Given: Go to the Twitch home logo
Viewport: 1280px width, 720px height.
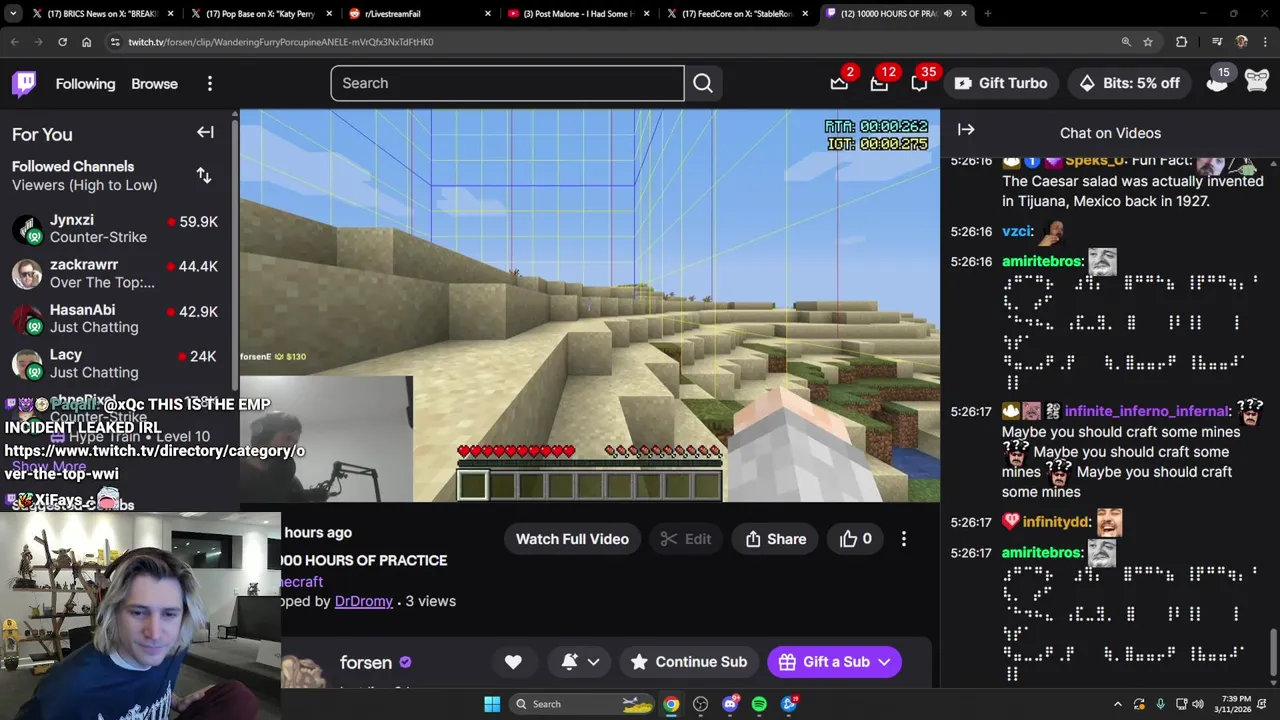Looking at the screenshot, I should click(x=24, y=84).
